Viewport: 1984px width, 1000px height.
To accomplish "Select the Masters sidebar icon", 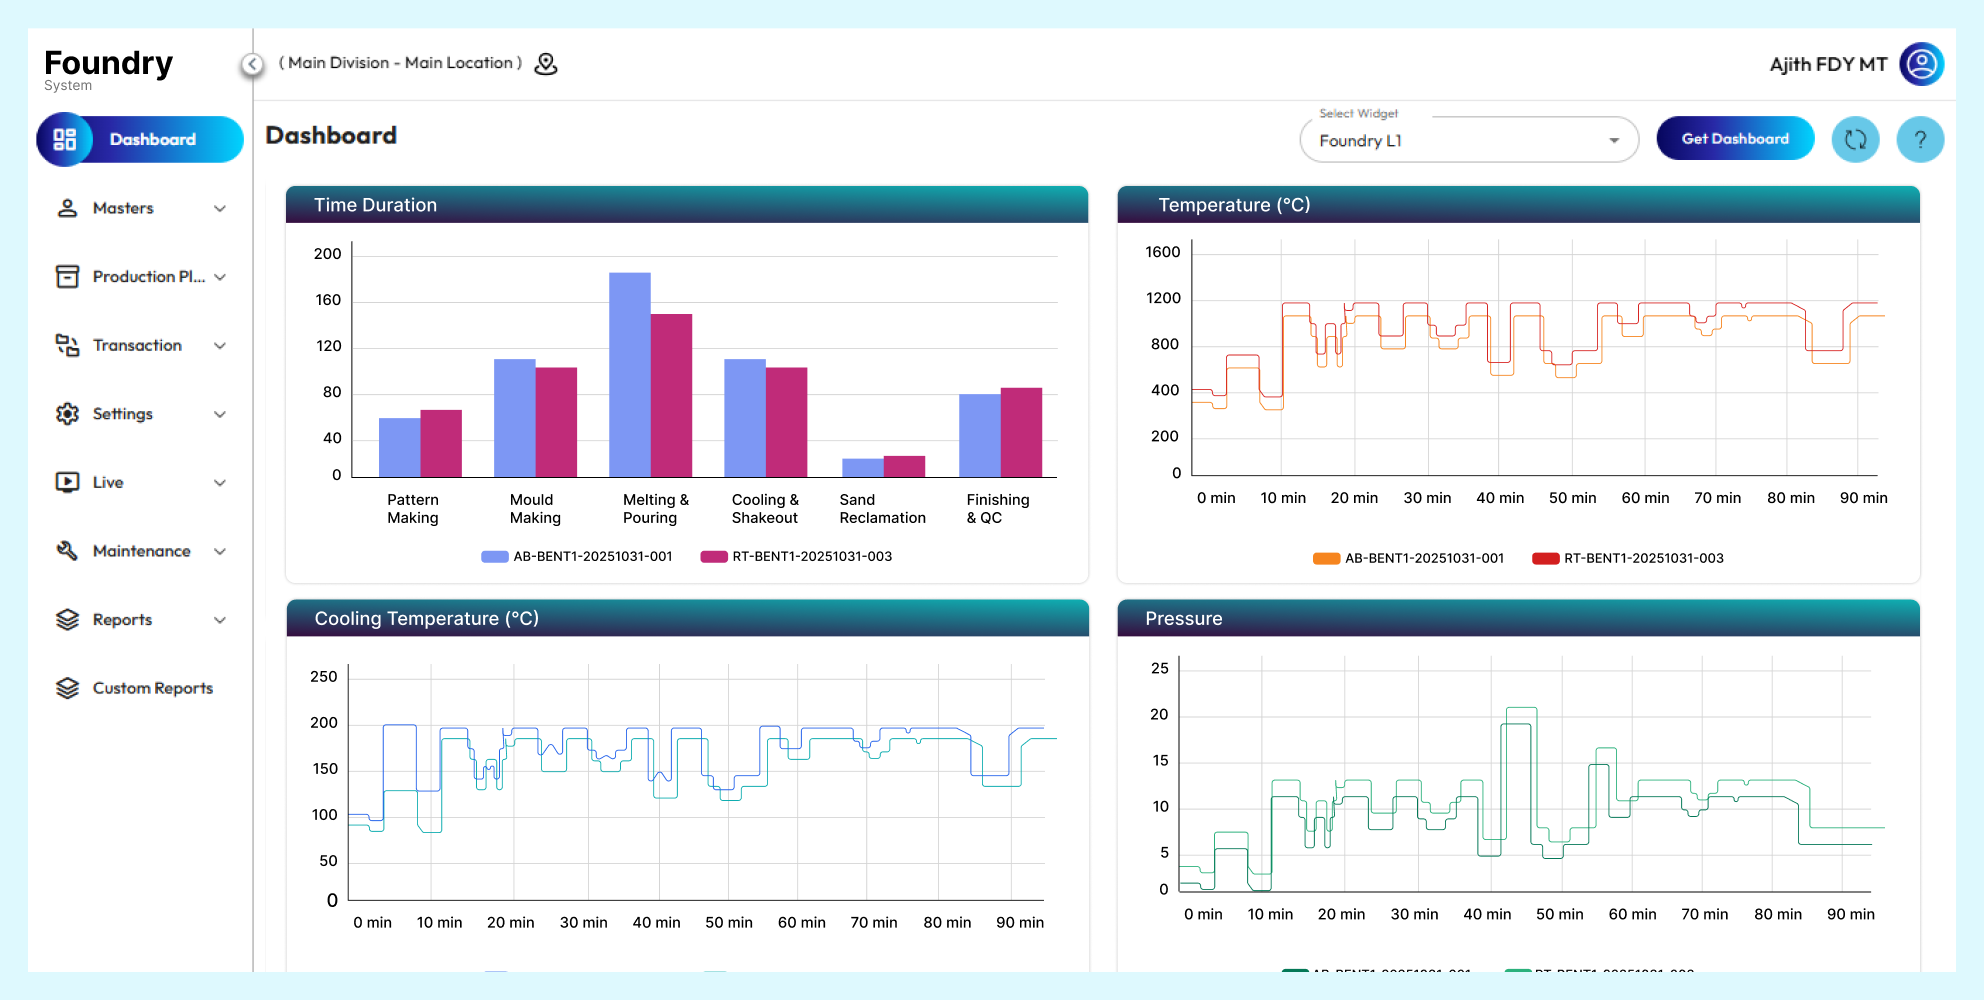I will pyautogui.click(x=66, y=208).
